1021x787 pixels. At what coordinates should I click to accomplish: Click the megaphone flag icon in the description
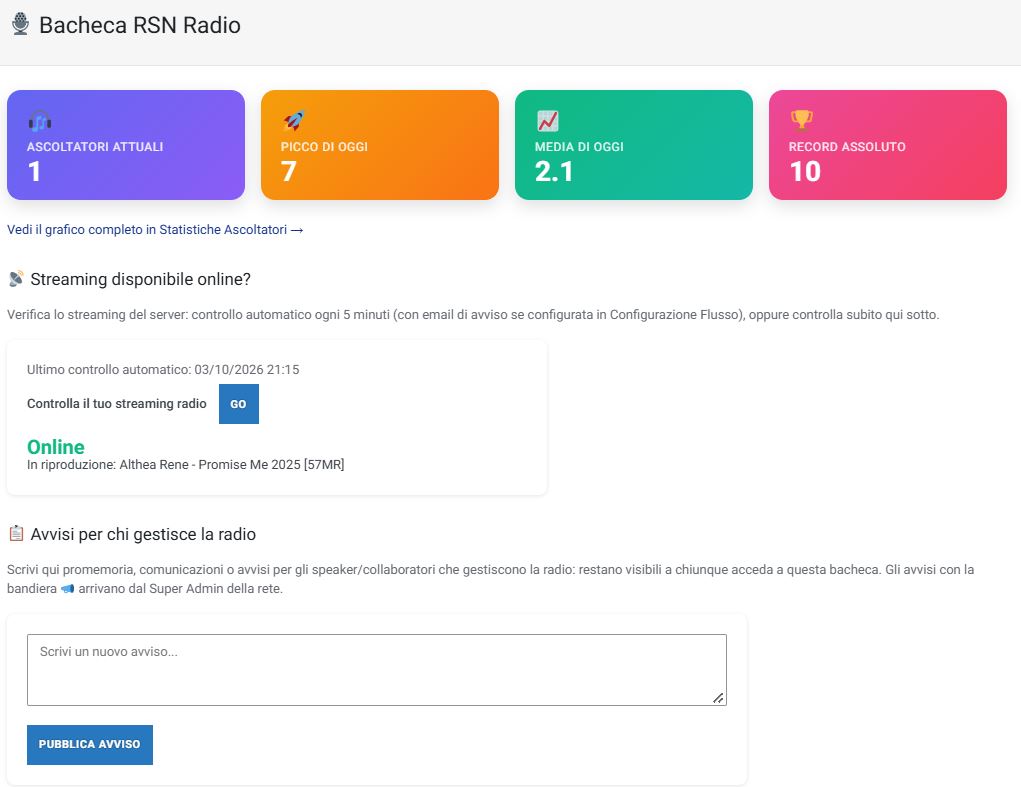coord(68,588)
